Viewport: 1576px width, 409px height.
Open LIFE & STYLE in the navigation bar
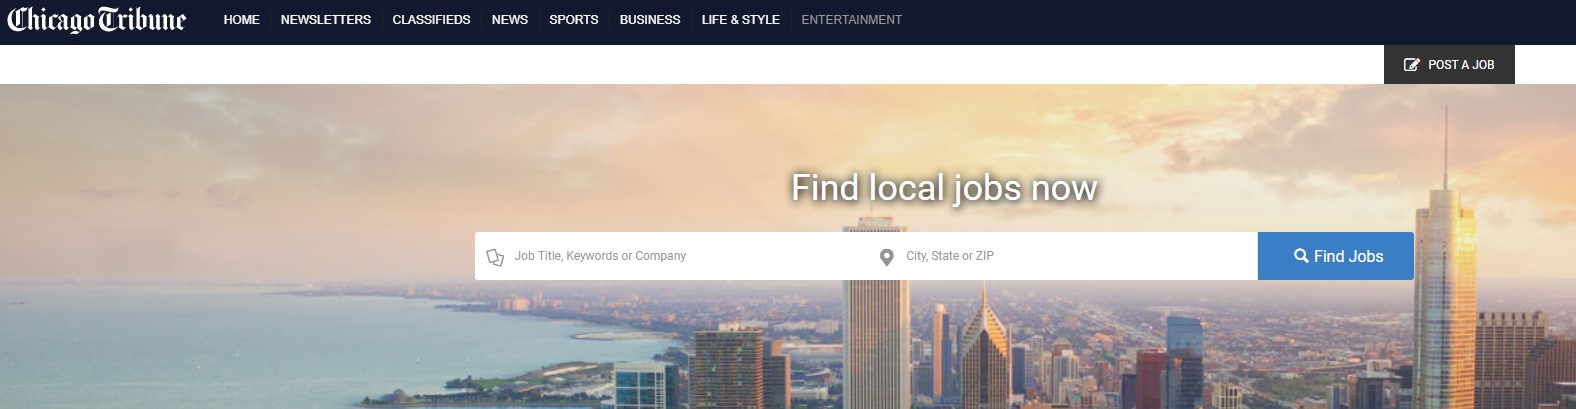(741, 20)
